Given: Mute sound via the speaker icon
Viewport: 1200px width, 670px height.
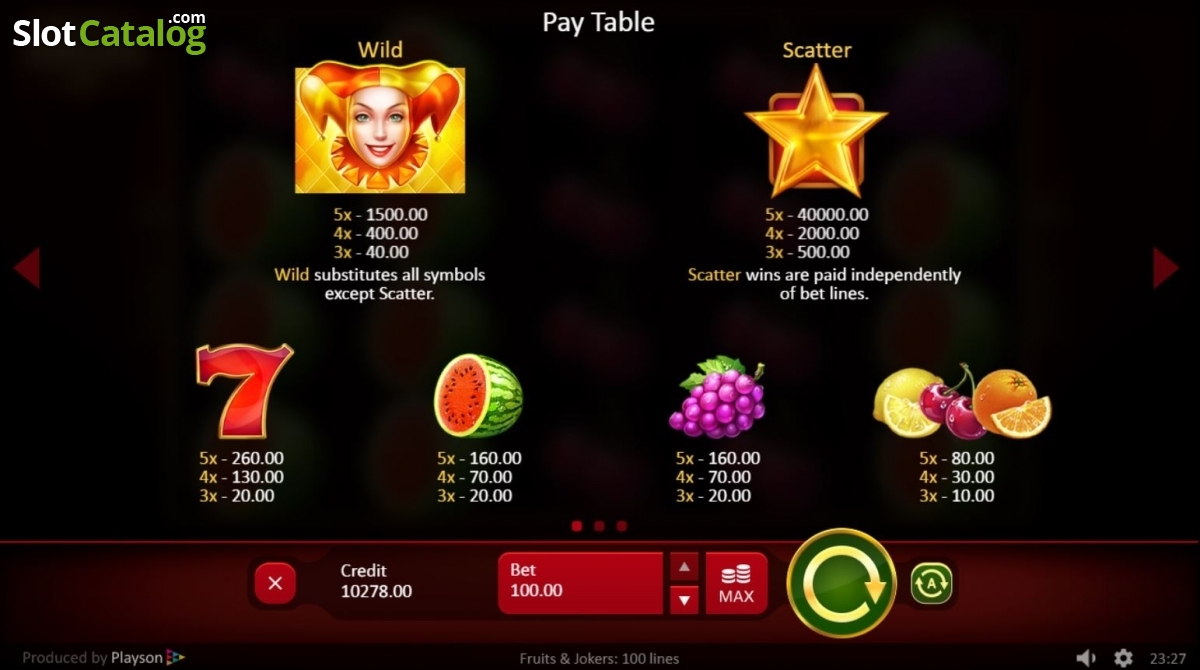Looking at the screenshot, I should [1086, 657].
